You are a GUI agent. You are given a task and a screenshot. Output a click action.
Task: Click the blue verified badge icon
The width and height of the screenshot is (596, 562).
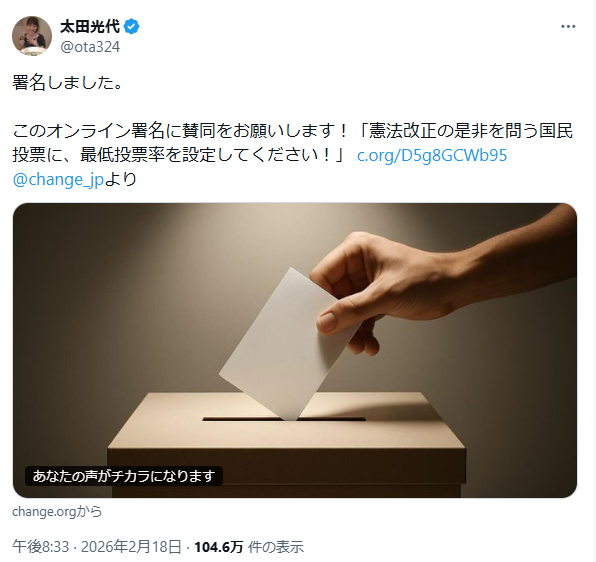click(132, 27)
